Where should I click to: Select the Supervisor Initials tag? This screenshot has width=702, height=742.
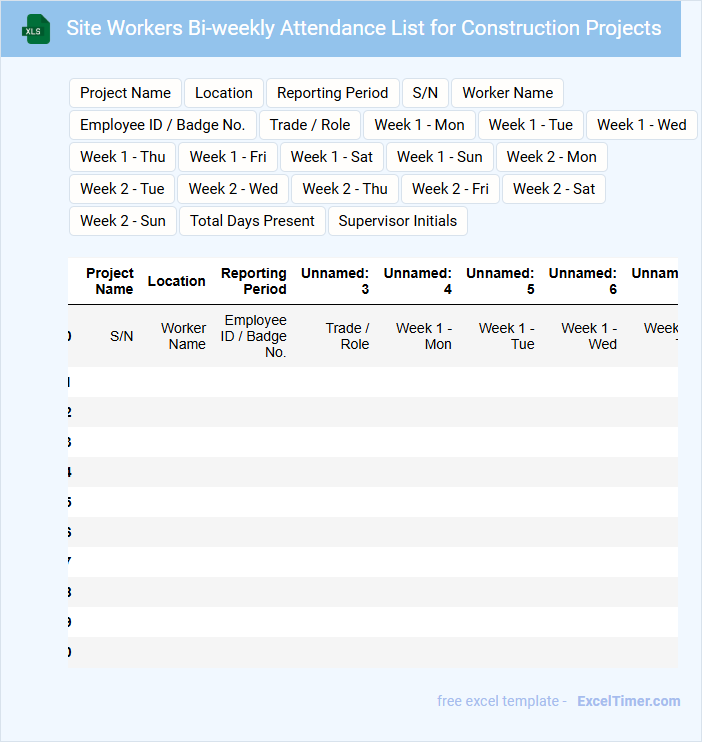pyautogui.click(x=398, y=221)
